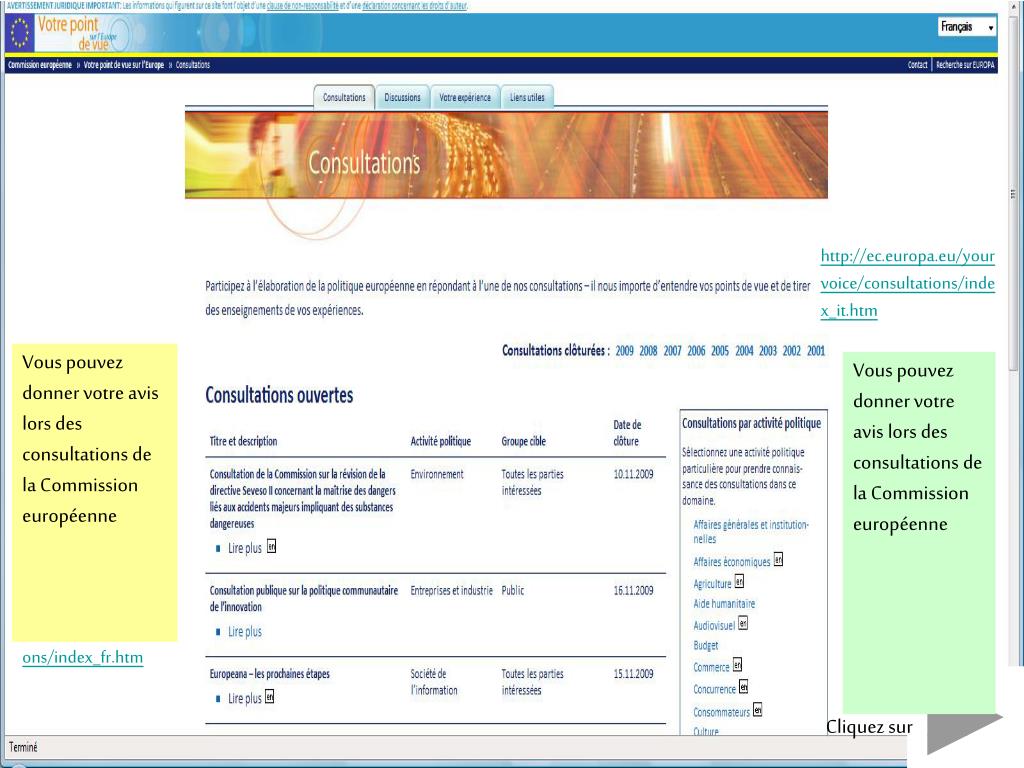Open the 'ons/index_fr.htm' link on the left

82,657
